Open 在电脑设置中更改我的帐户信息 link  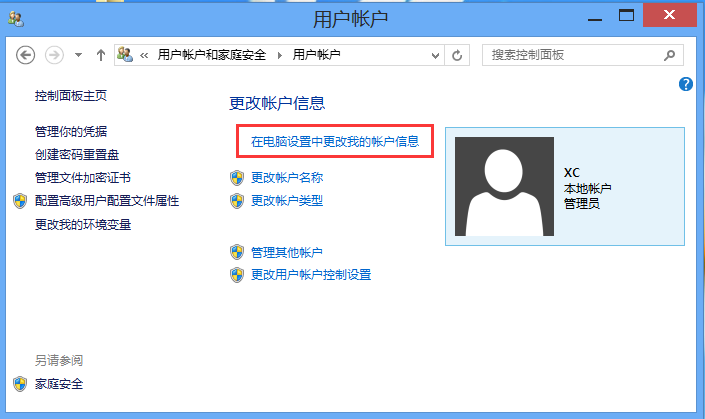pos(335,142)
